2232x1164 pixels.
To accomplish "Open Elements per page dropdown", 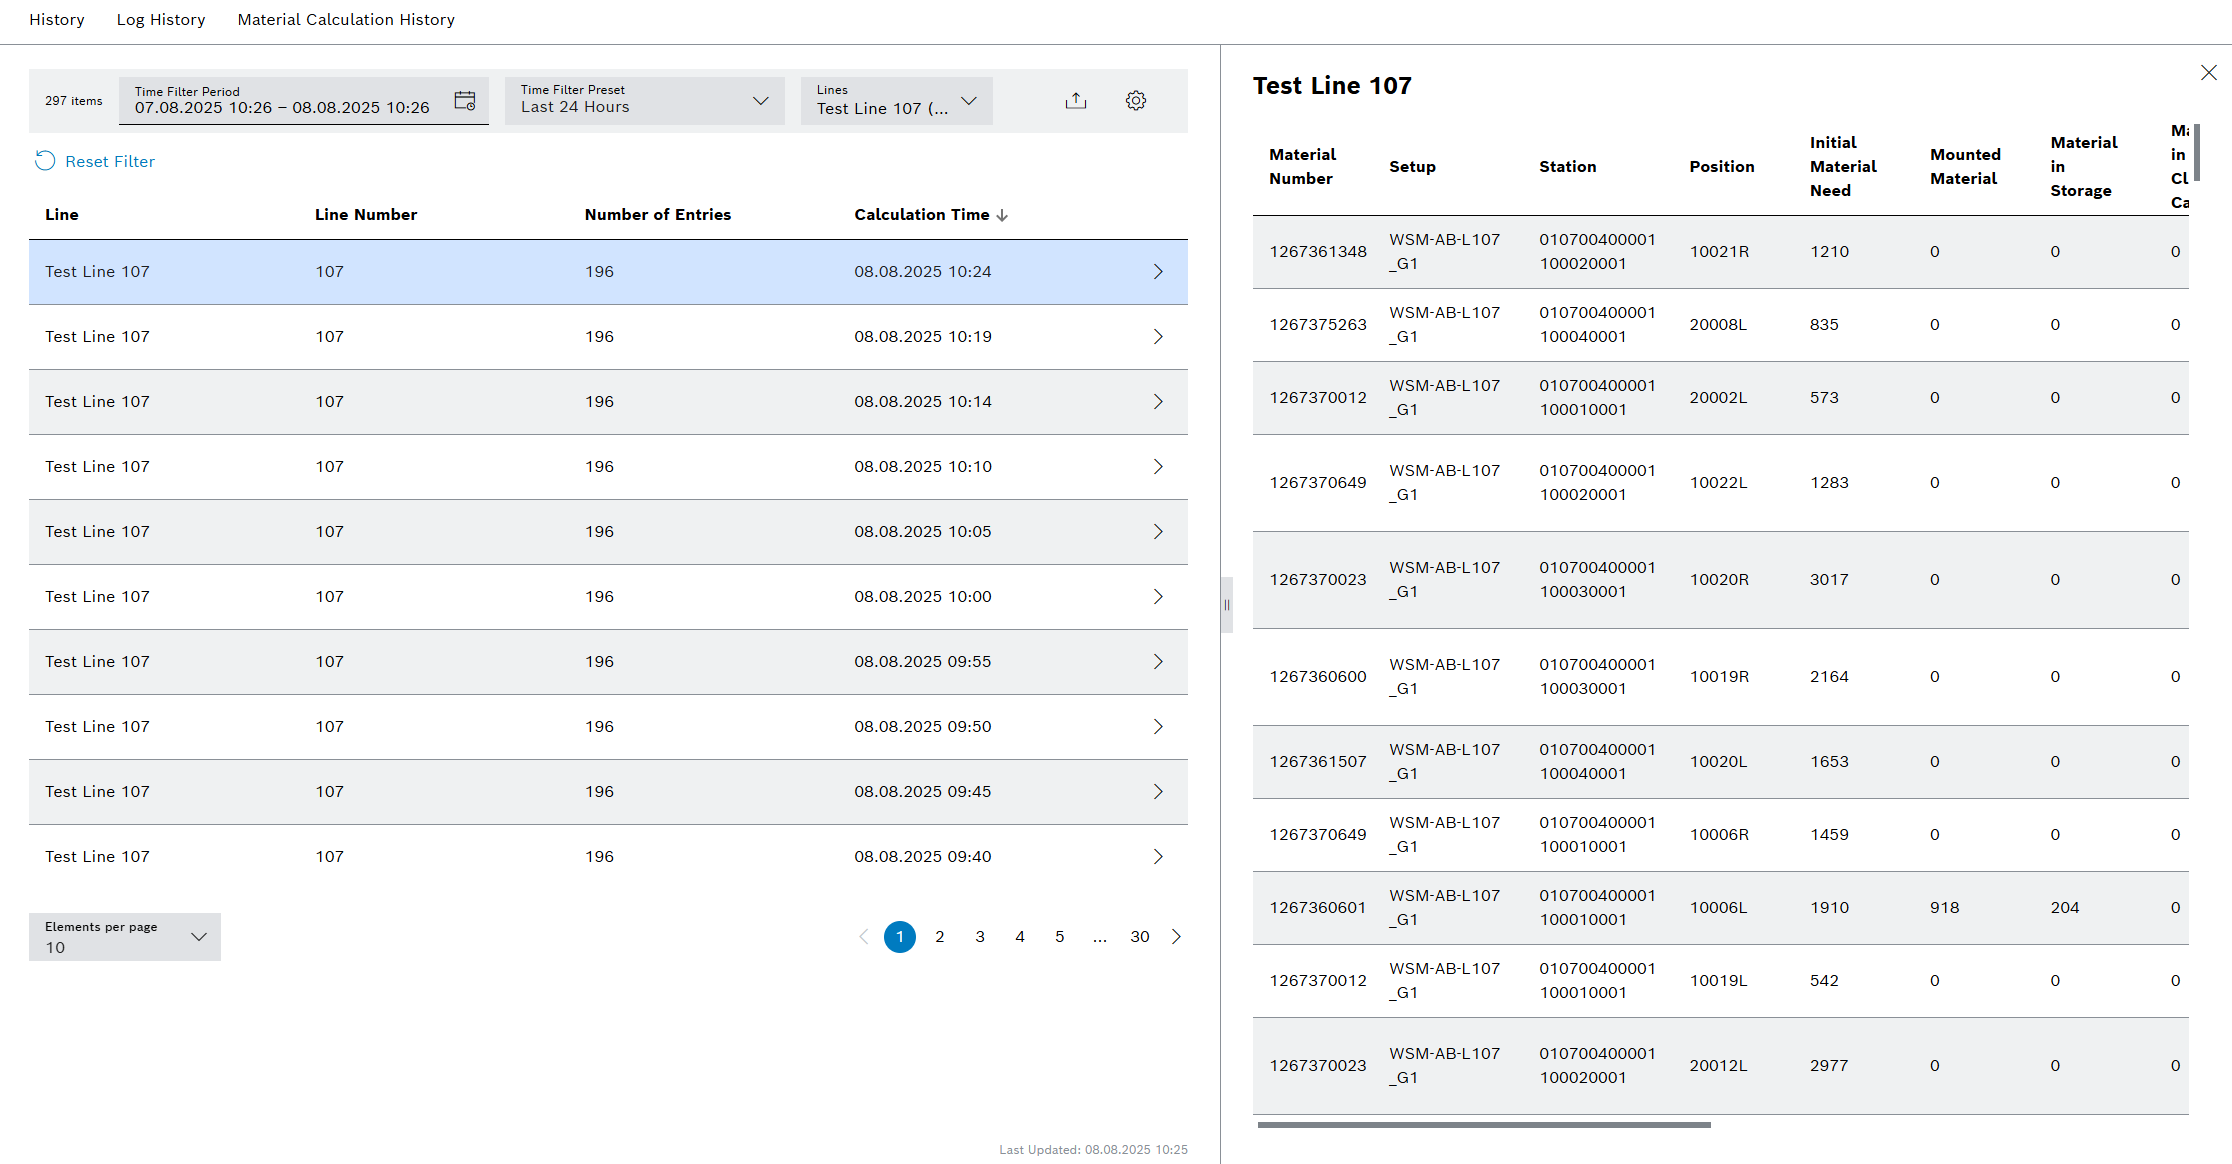I will 198,937.
